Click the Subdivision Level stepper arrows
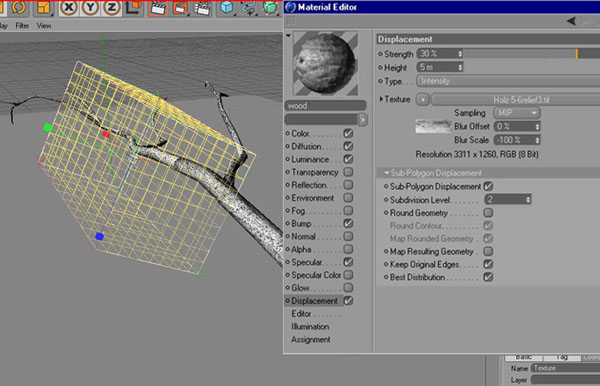The image size is (600, 386). tap(528, 199)
